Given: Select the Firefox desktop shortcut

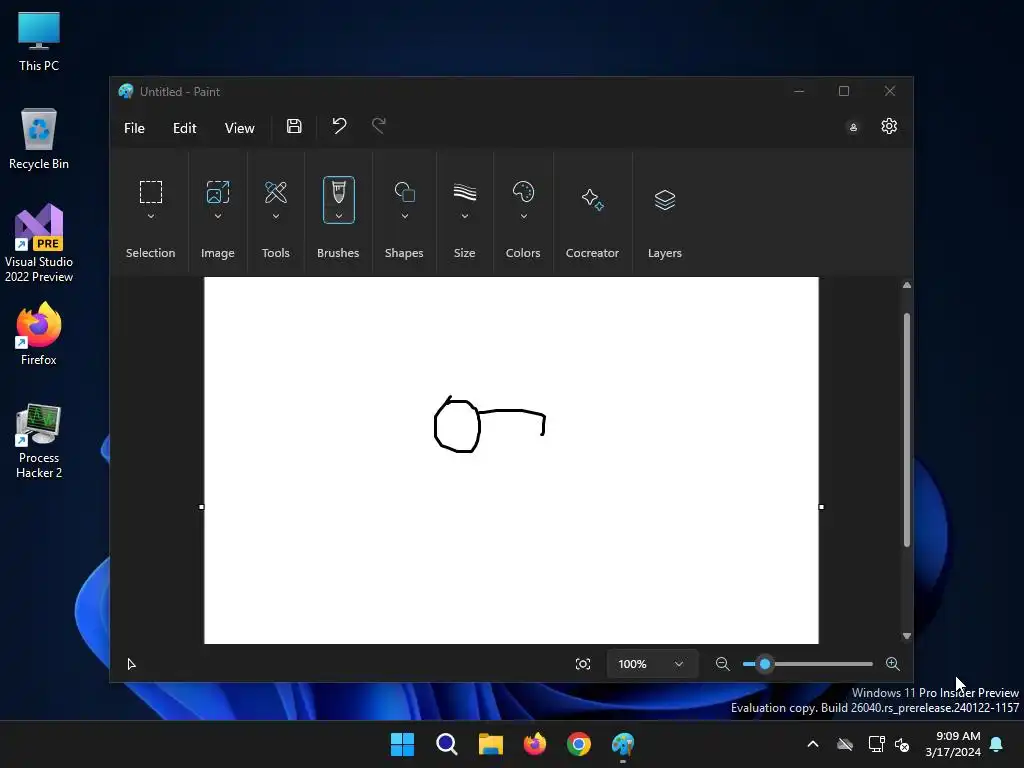Looking at the screenshot, I should (39, 334).
